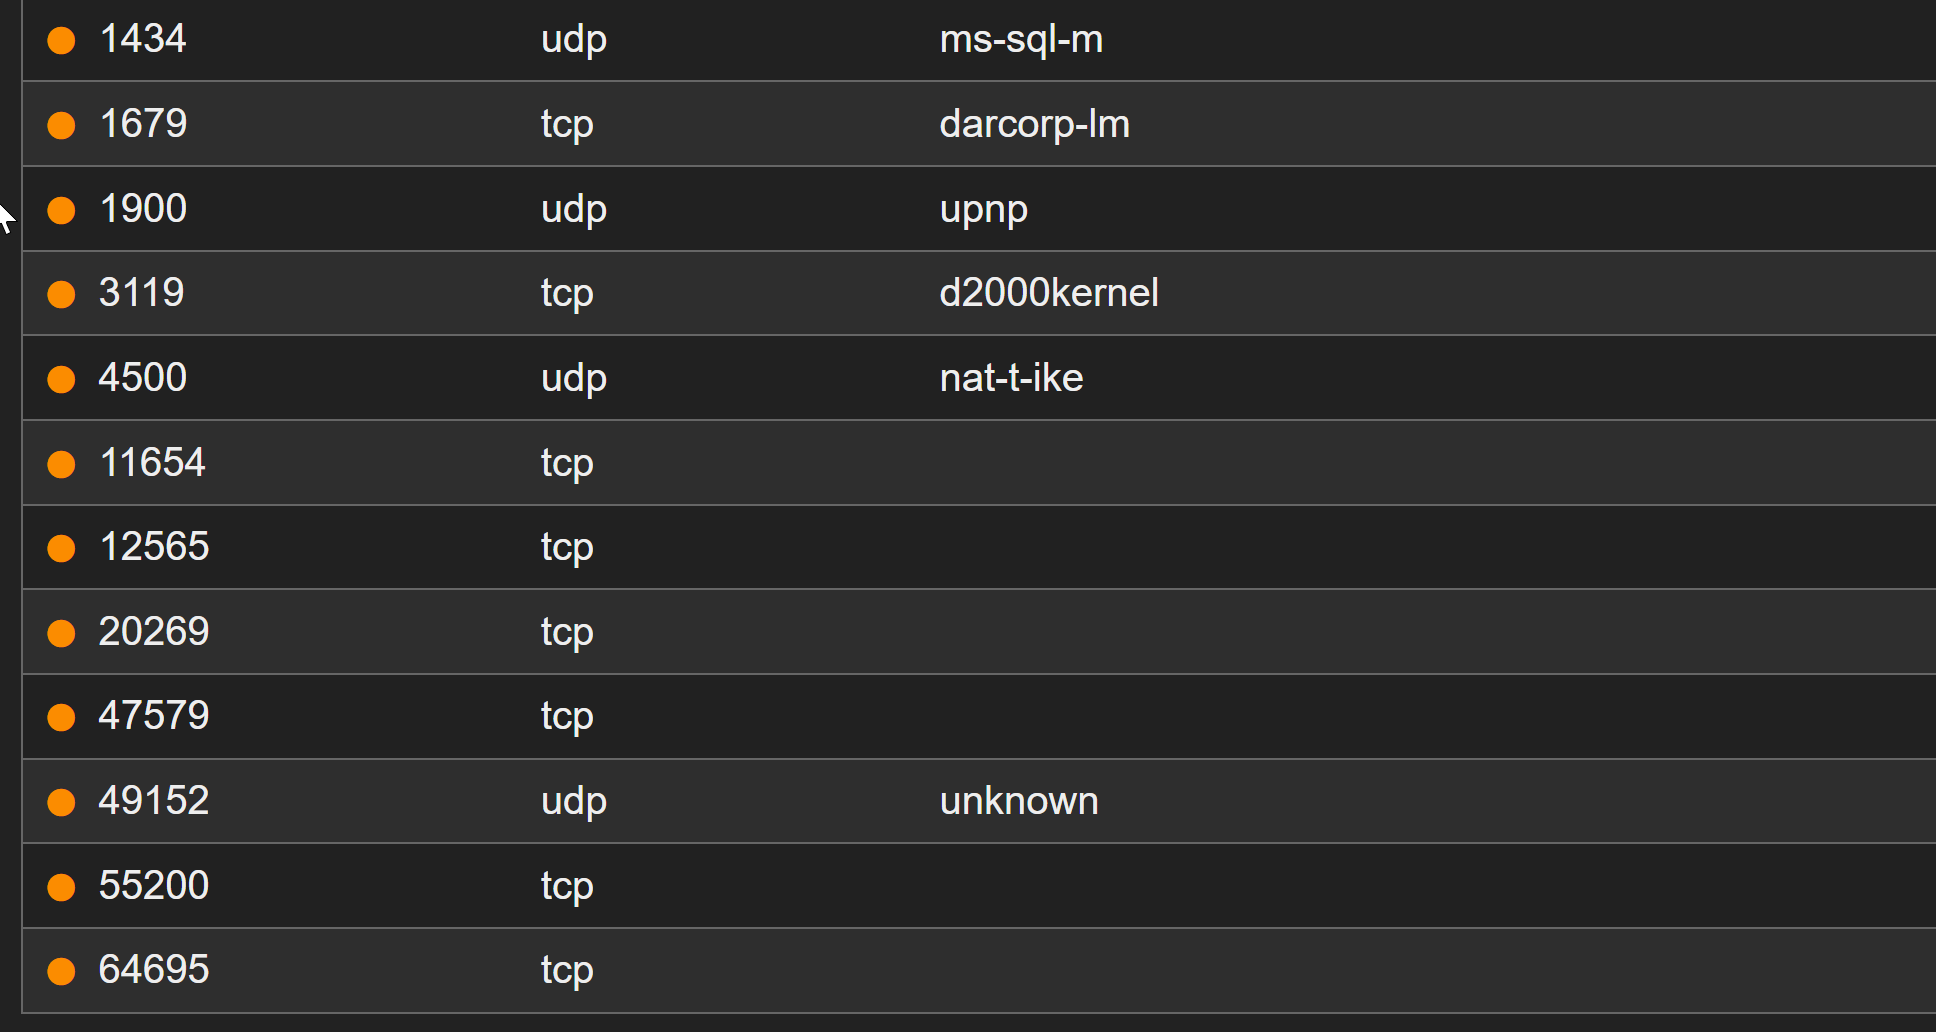
Task: Click the orange dot beside port 3119
Action: 62,294
